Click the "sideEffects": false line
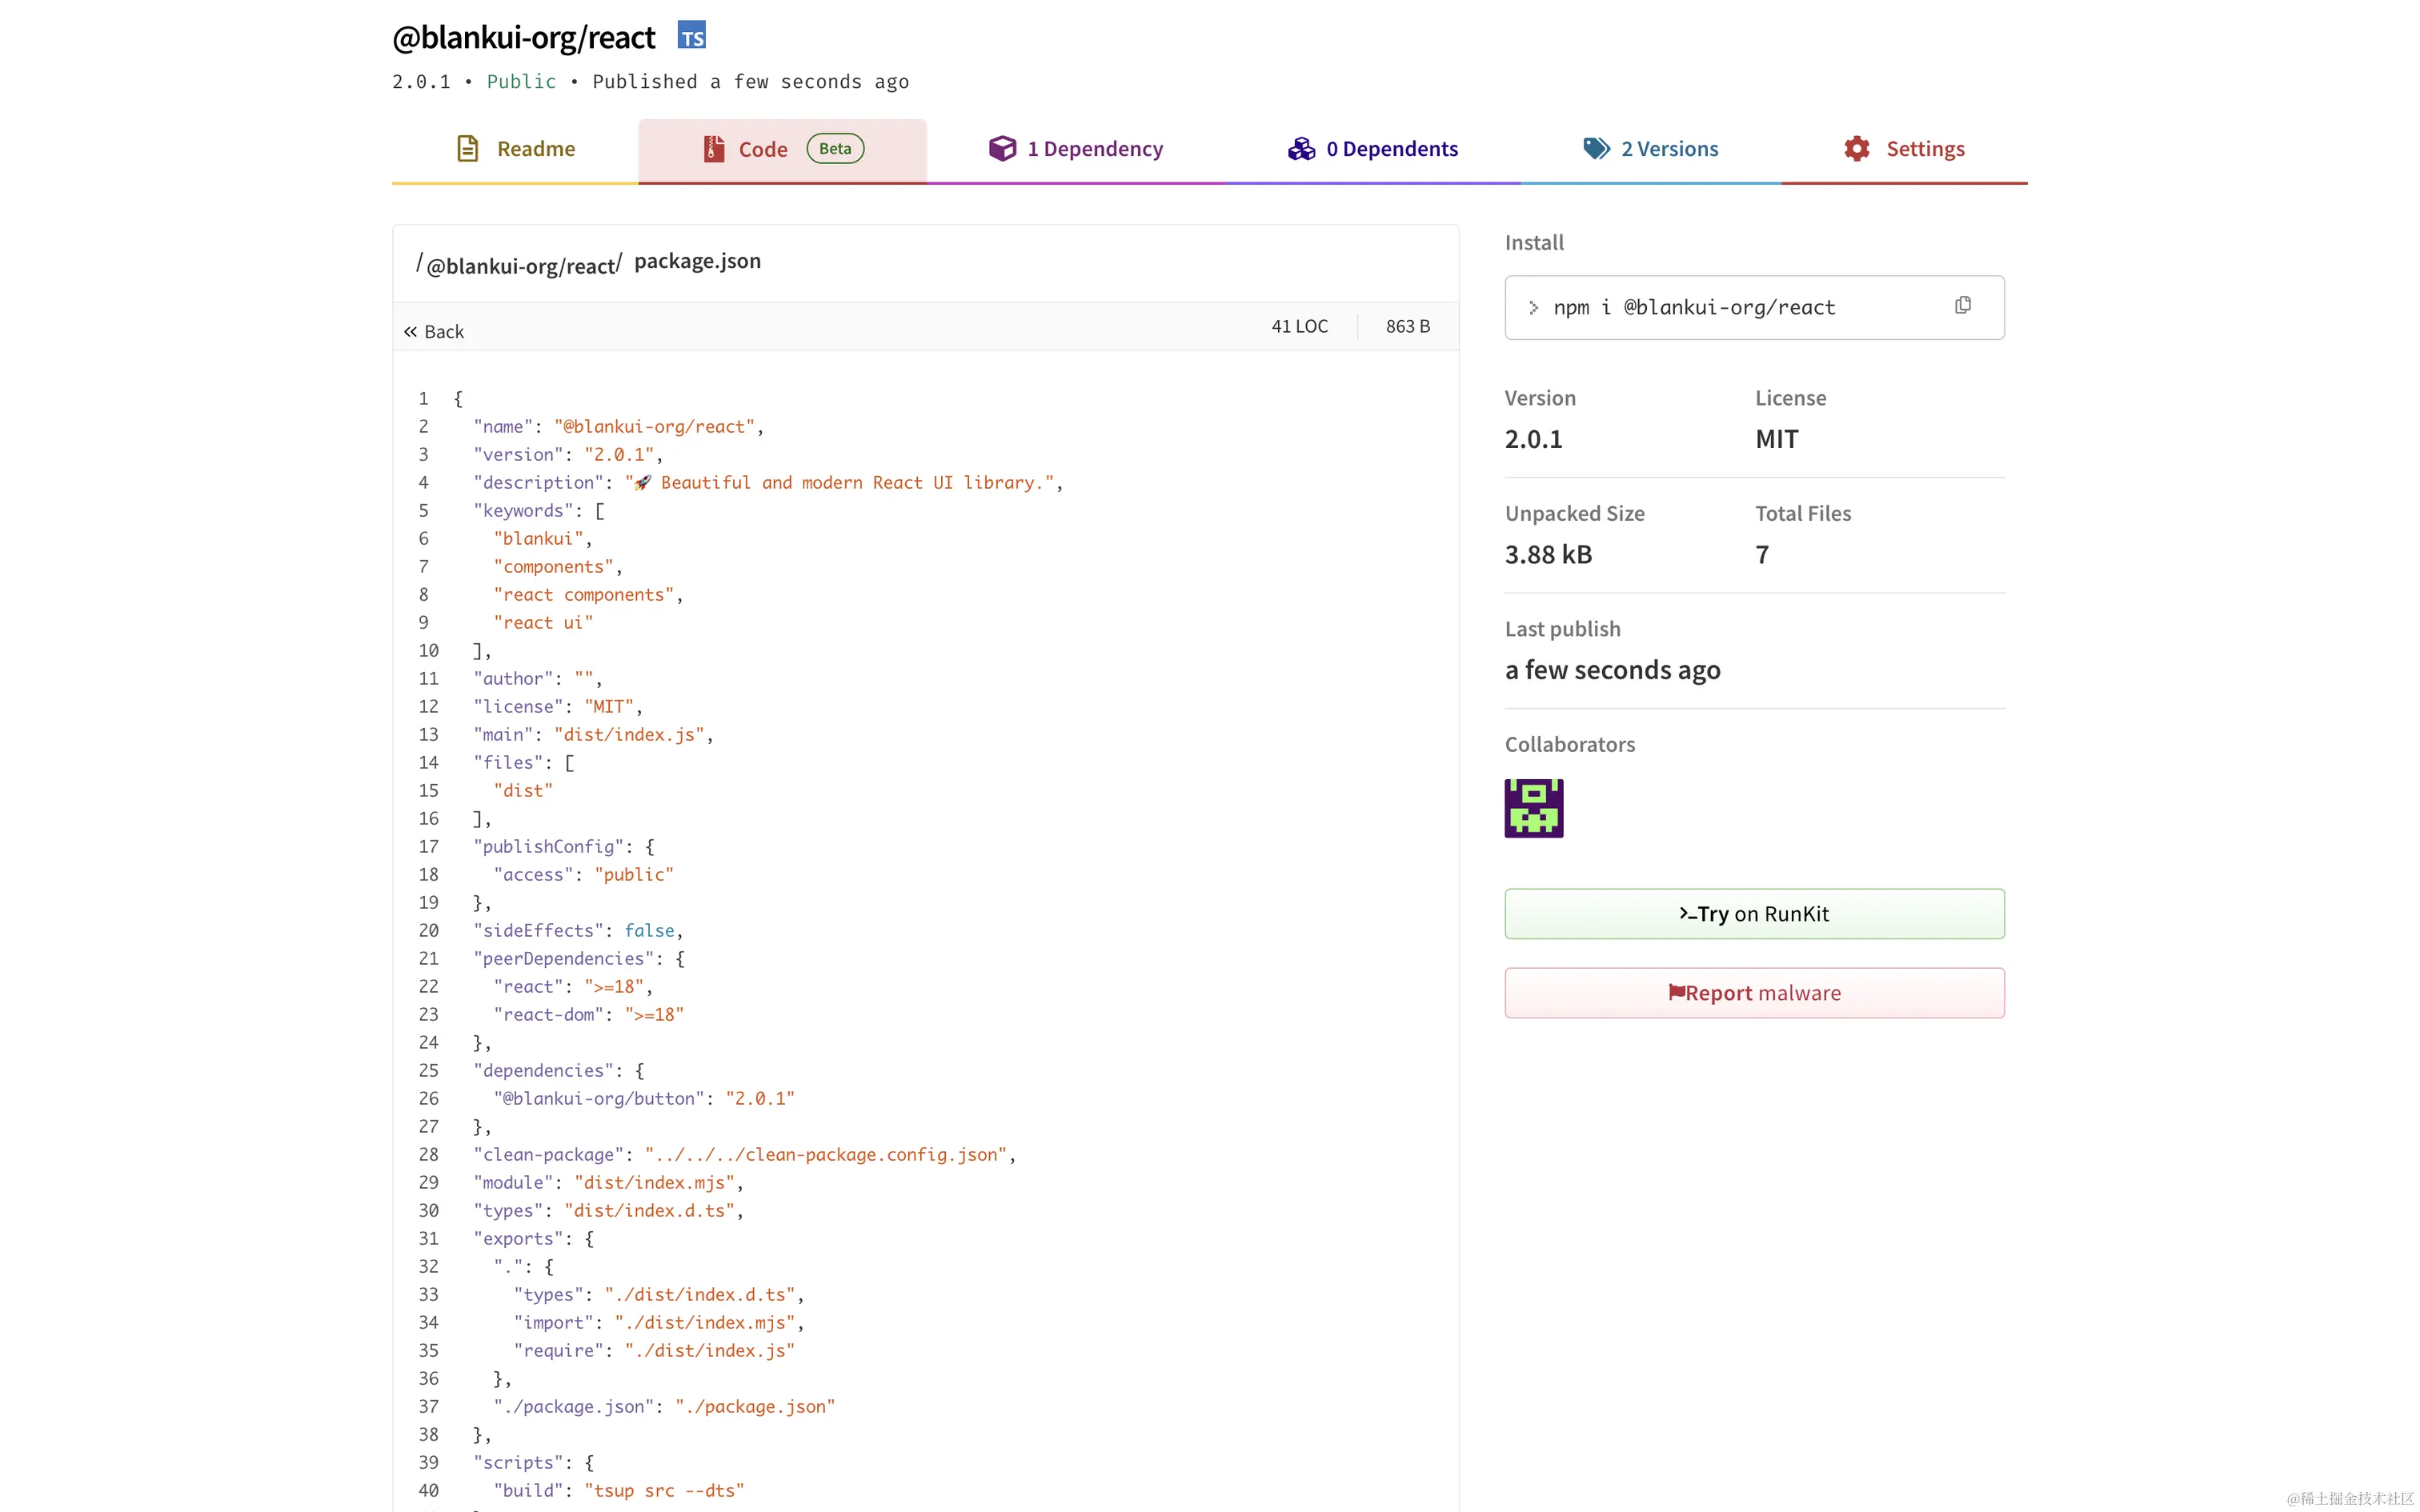 coord(578,931)
